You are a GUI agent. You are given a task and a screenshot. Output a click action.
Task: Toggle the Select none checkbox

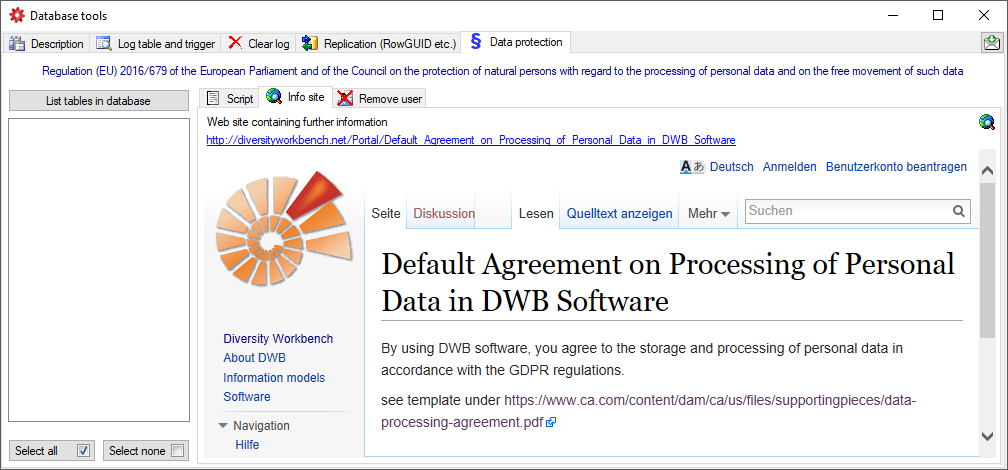(x=177, y=451)
